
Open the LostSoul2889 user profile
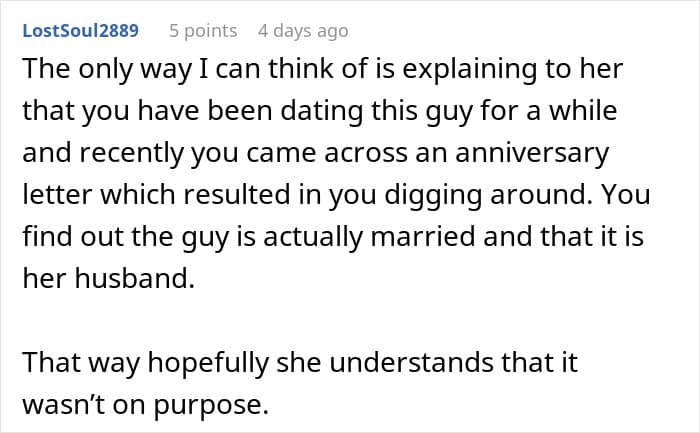(x=80, y=31)
